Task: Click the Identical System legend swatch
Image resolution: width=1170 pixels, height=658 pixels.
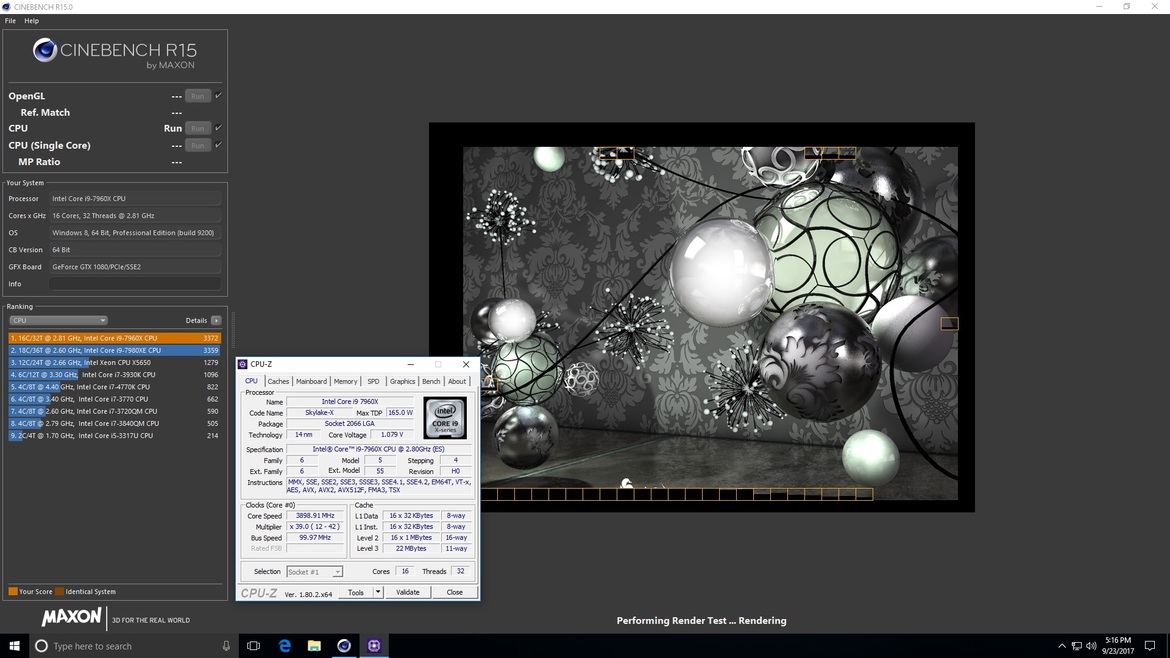Action: 60,592
